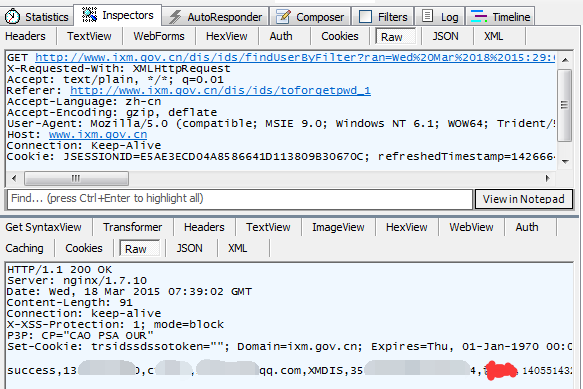Click the User-Agent Mozilla/5.0 line
The height and width of the screenshot is (389, 583).
tap(281, 123)
